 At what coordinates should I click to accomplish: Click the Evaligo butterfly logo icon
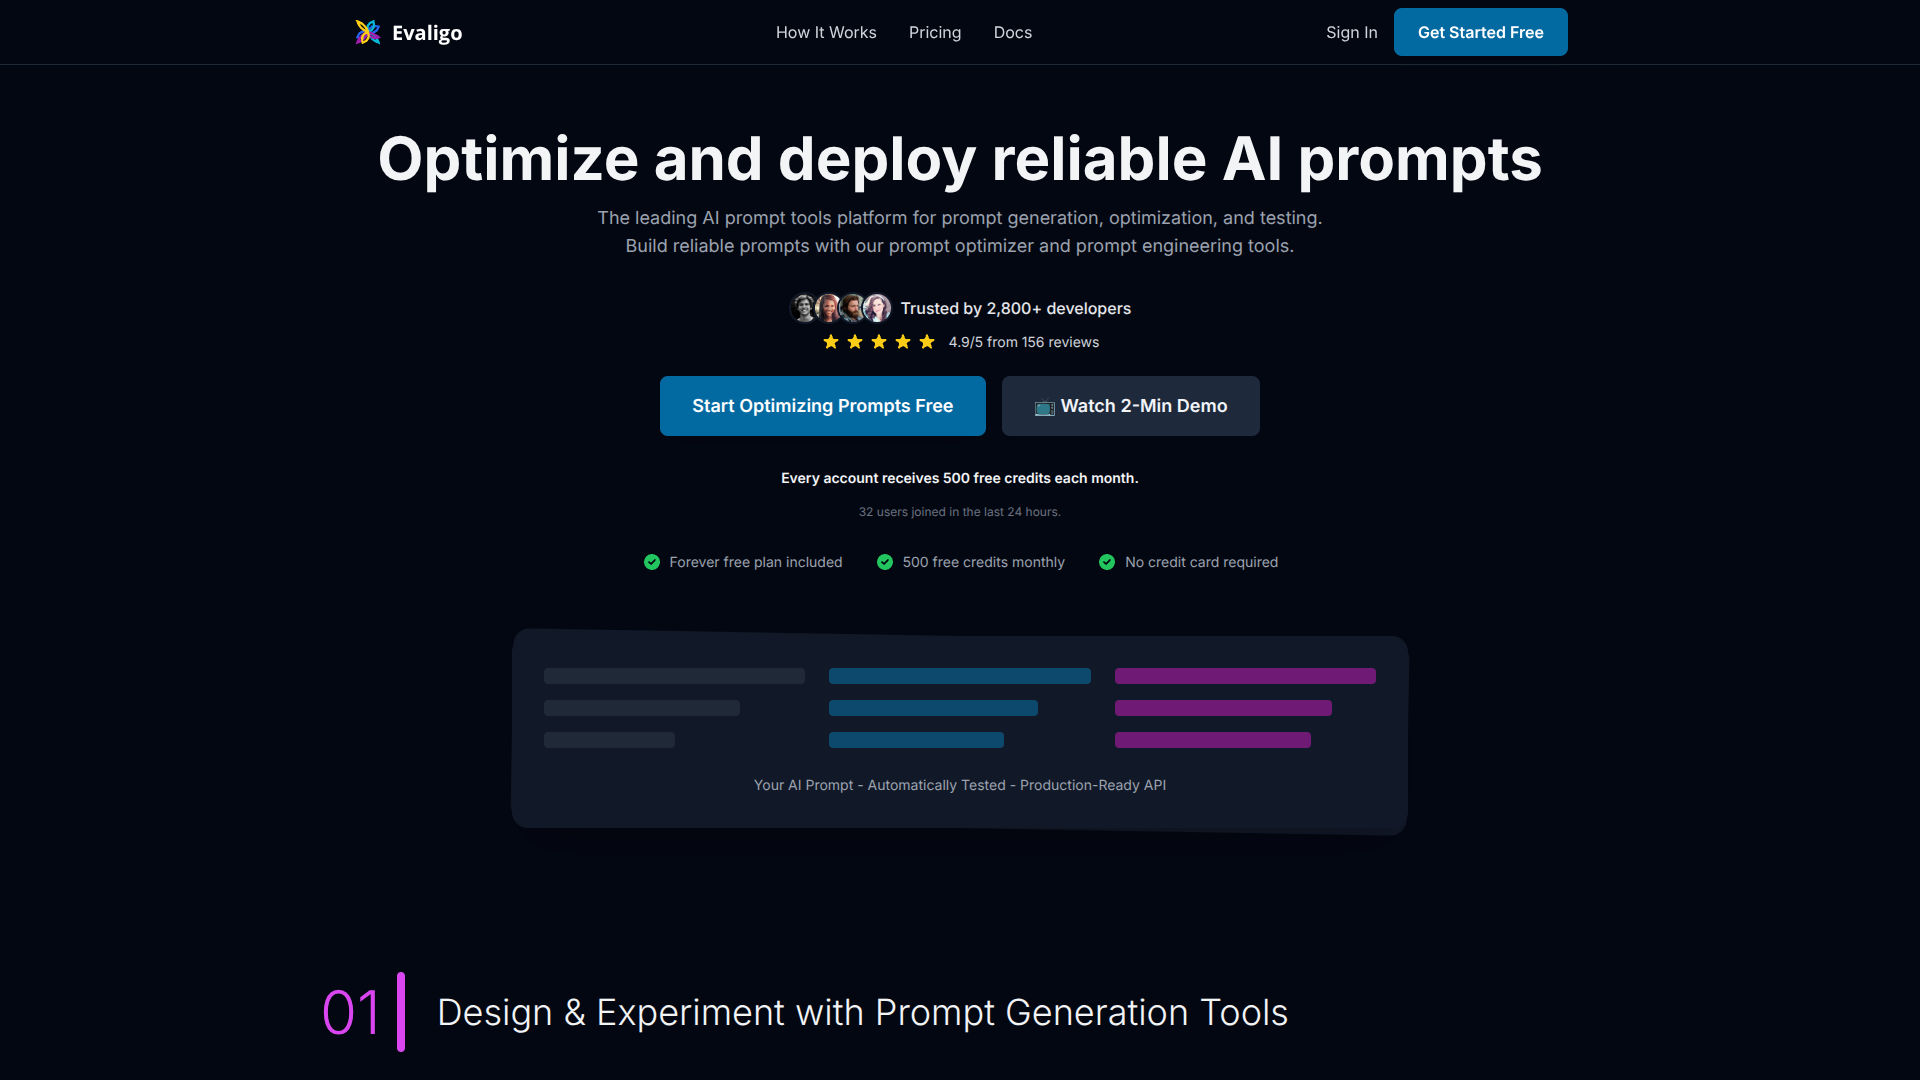368,32
